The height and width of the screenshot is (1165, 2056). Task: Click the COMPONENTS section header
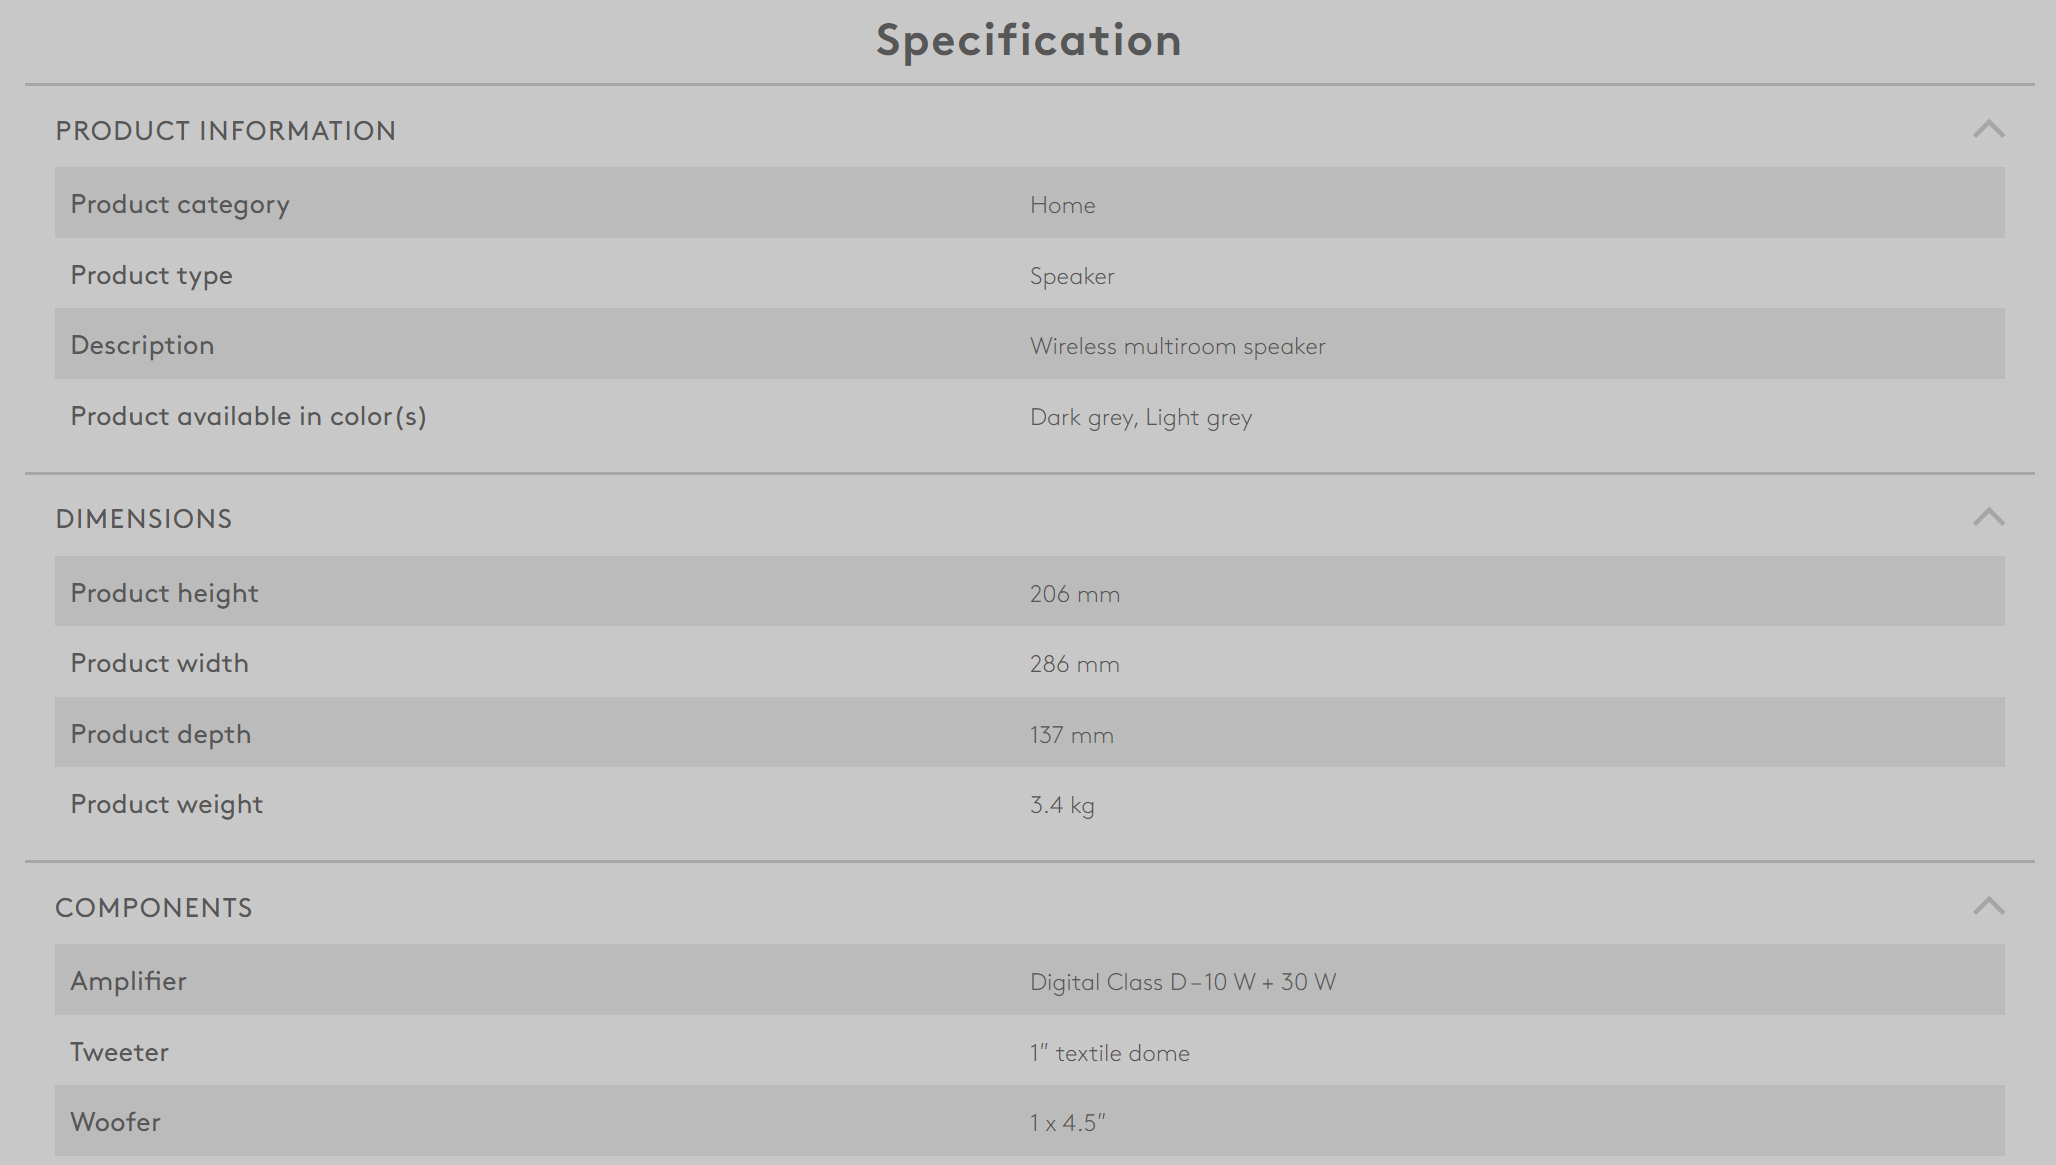(x=154, y=908)
